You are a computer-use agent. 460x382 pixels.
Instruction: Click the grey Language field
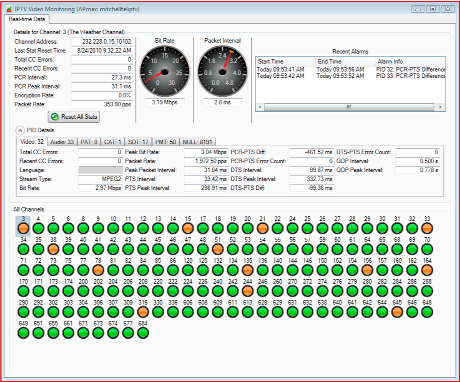tap(100, 170)
